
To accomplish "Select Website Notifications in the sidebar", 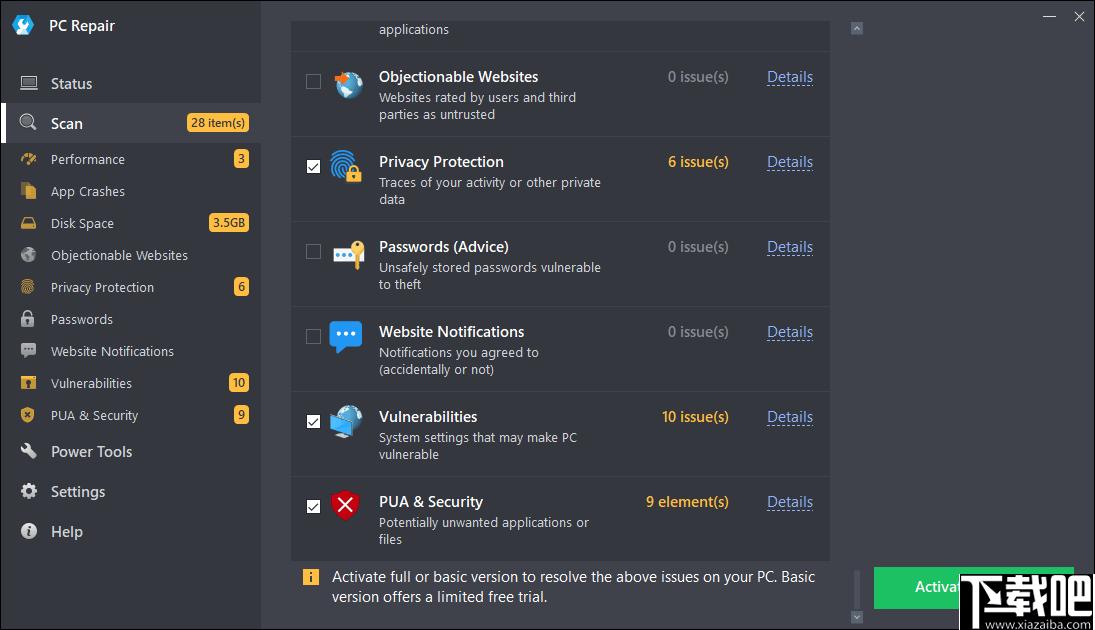I will click(131, 351).
